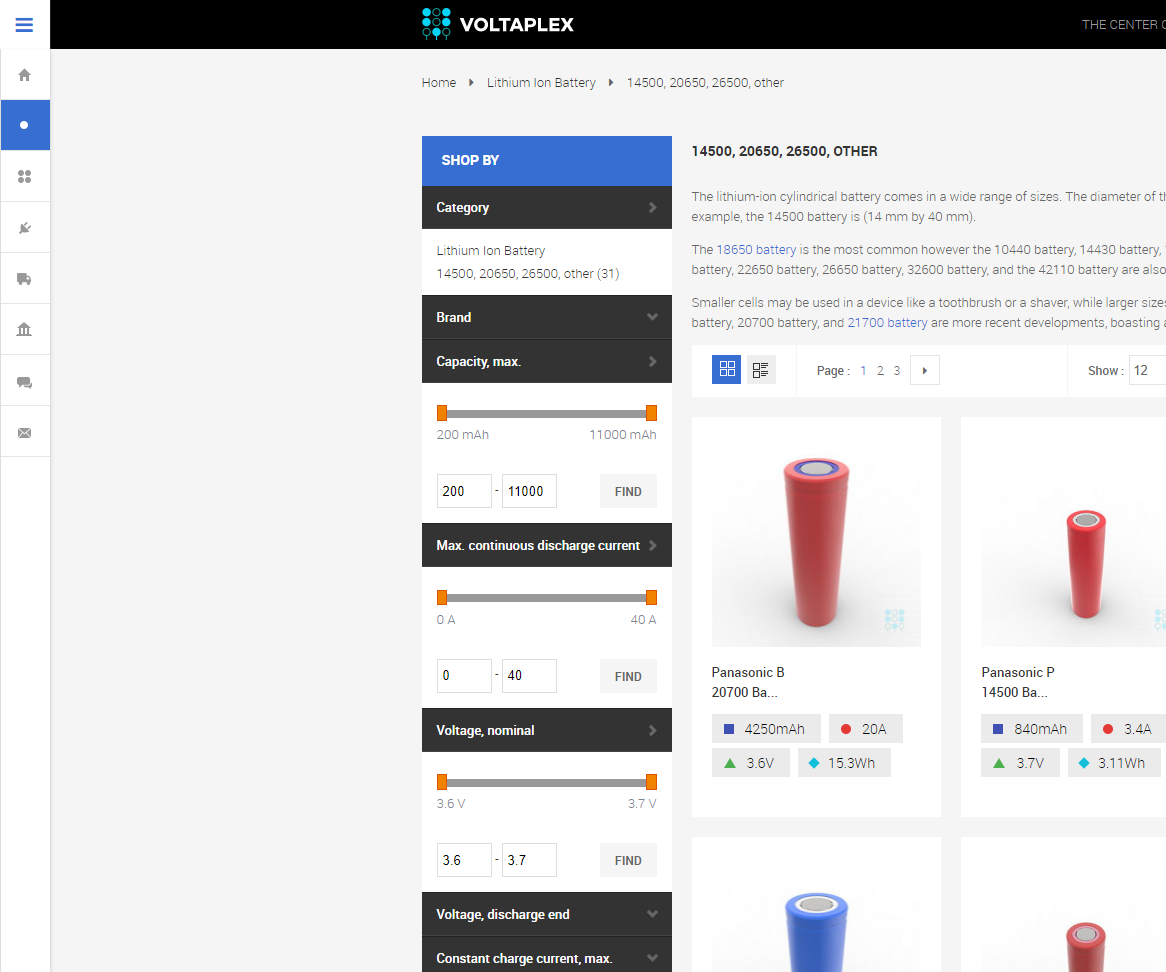Click the 20A discharge badge

[x=866, y=729]
